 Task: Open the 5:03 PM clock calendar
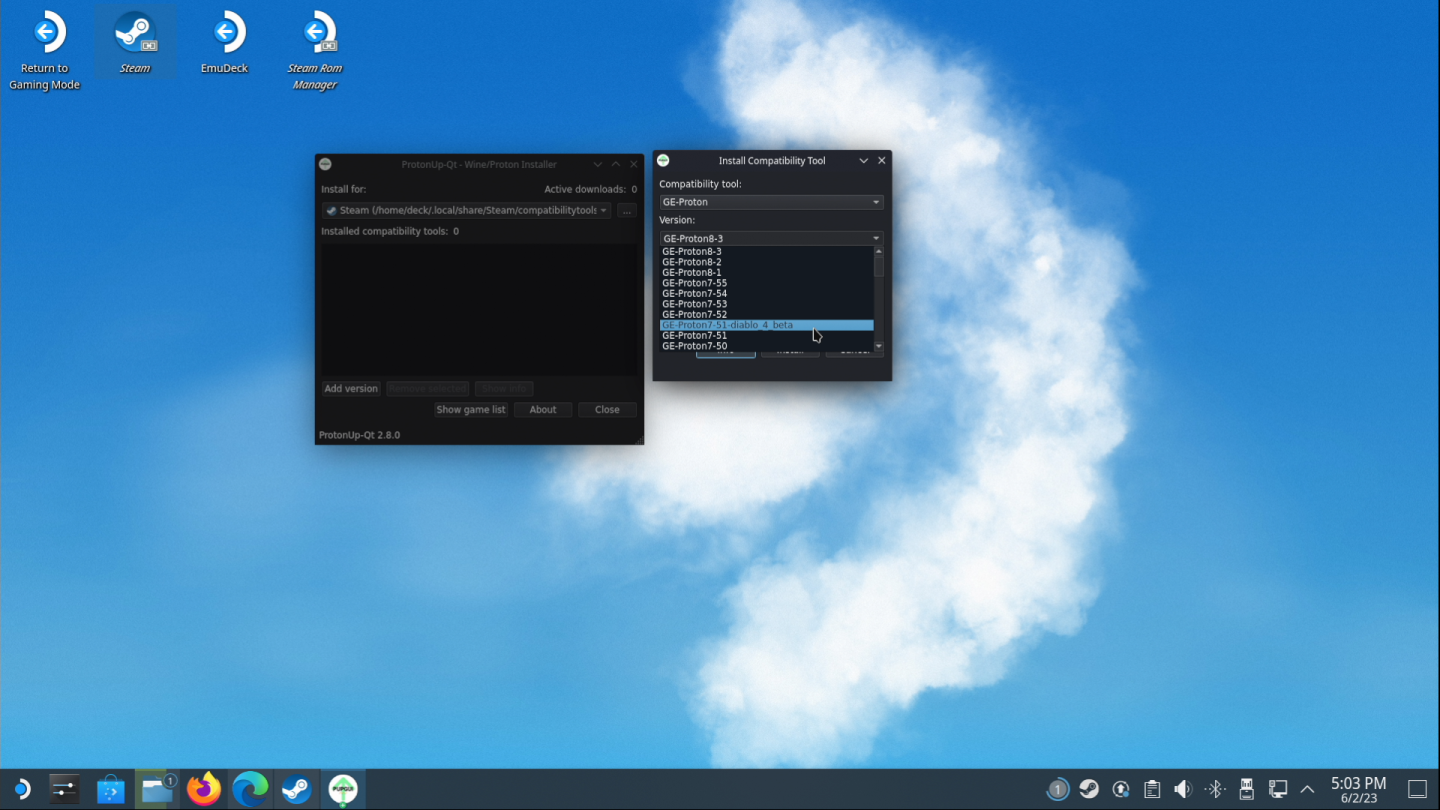(x=1358, y=790)
